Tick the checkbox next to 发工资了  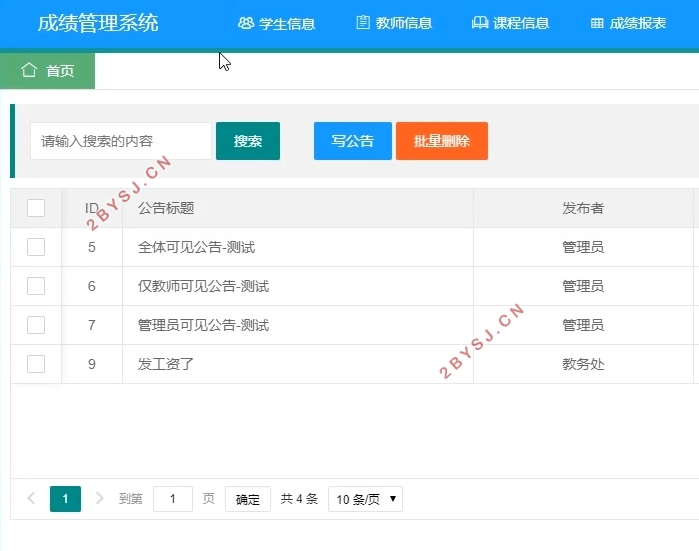click(x=36, y=364)
